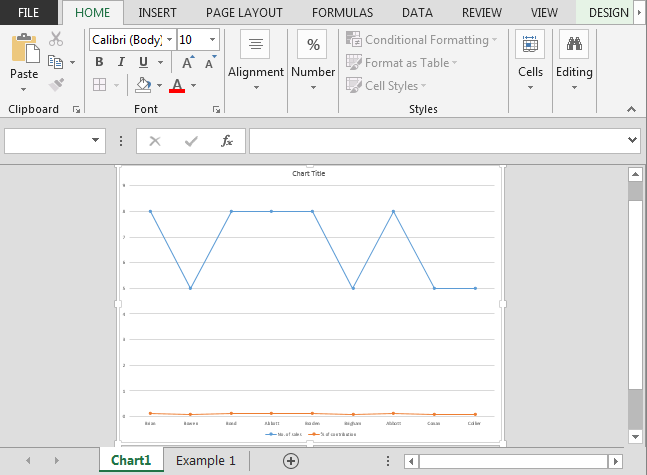Click the Conditional Formatting icon
The image size is (647, 475).
(x=354, y=39)
